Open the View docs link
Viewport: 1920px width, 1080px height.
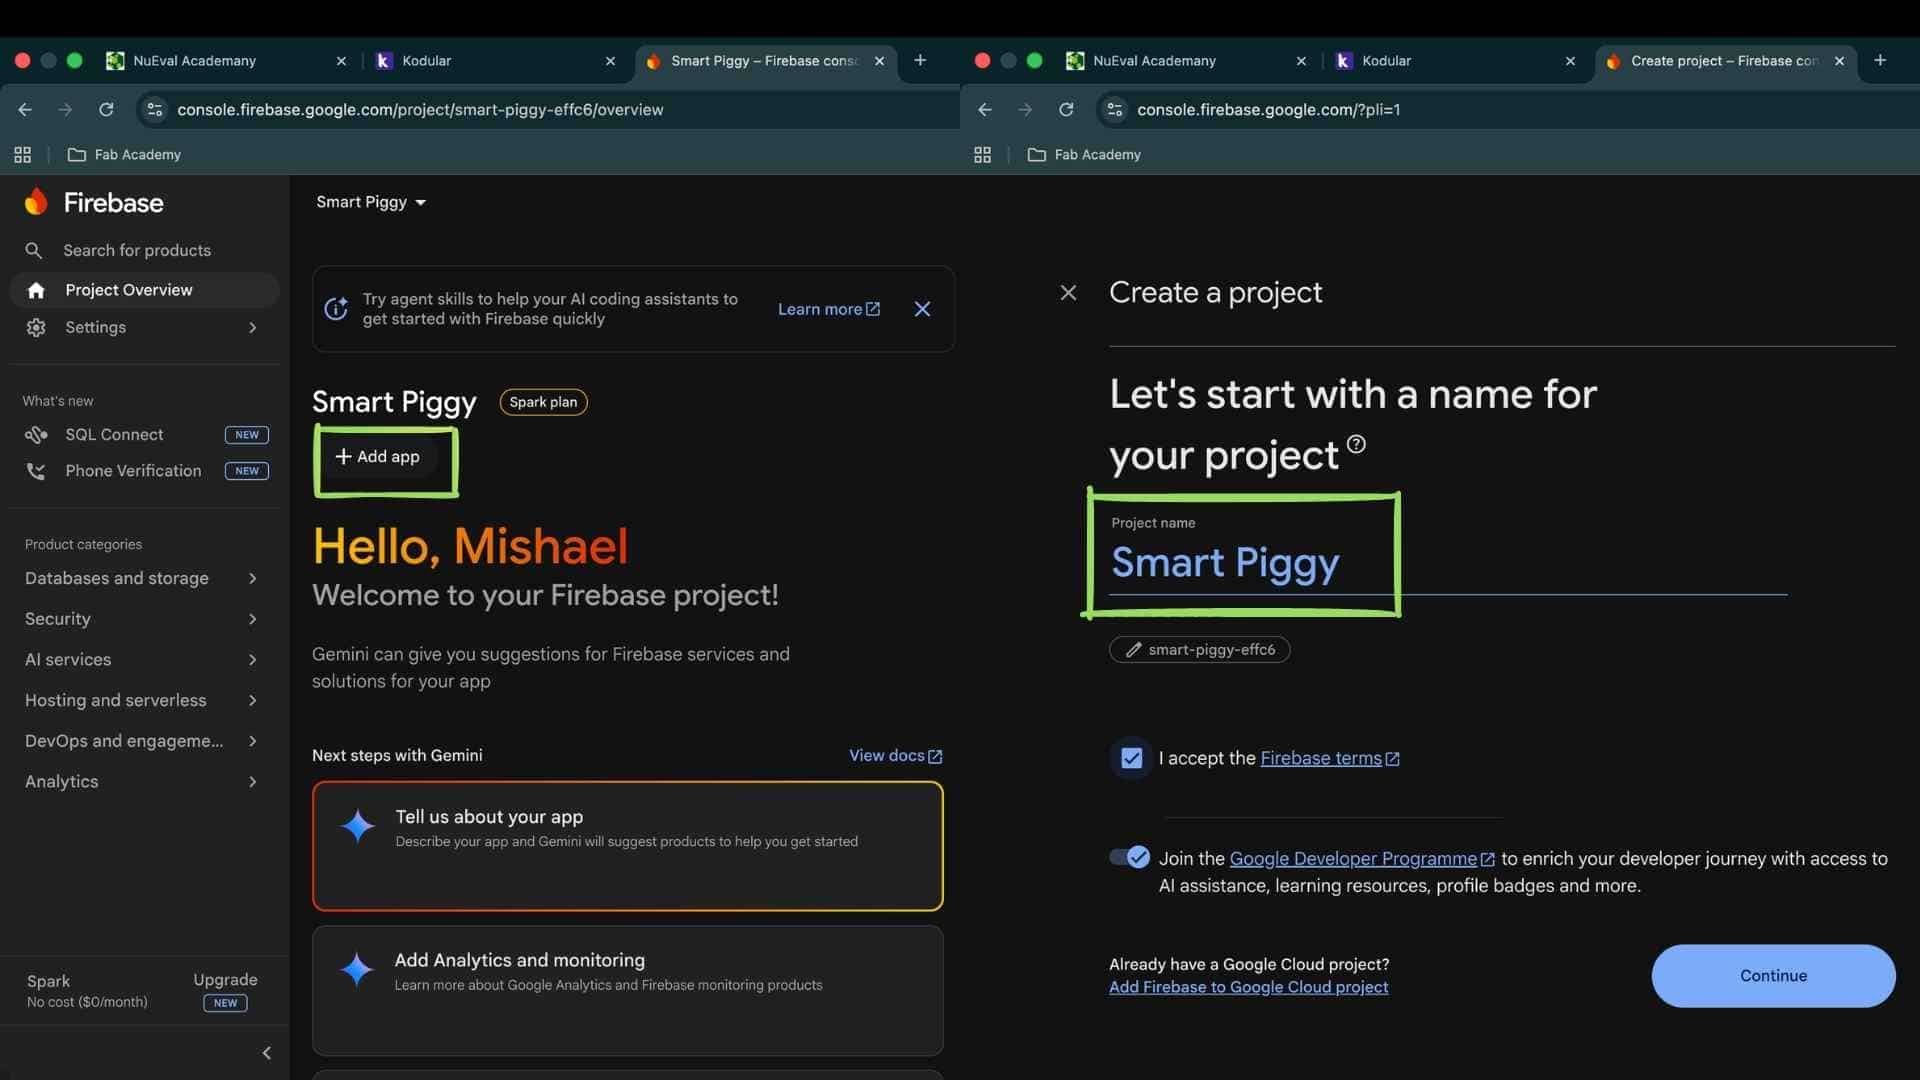tap(895, 756)
